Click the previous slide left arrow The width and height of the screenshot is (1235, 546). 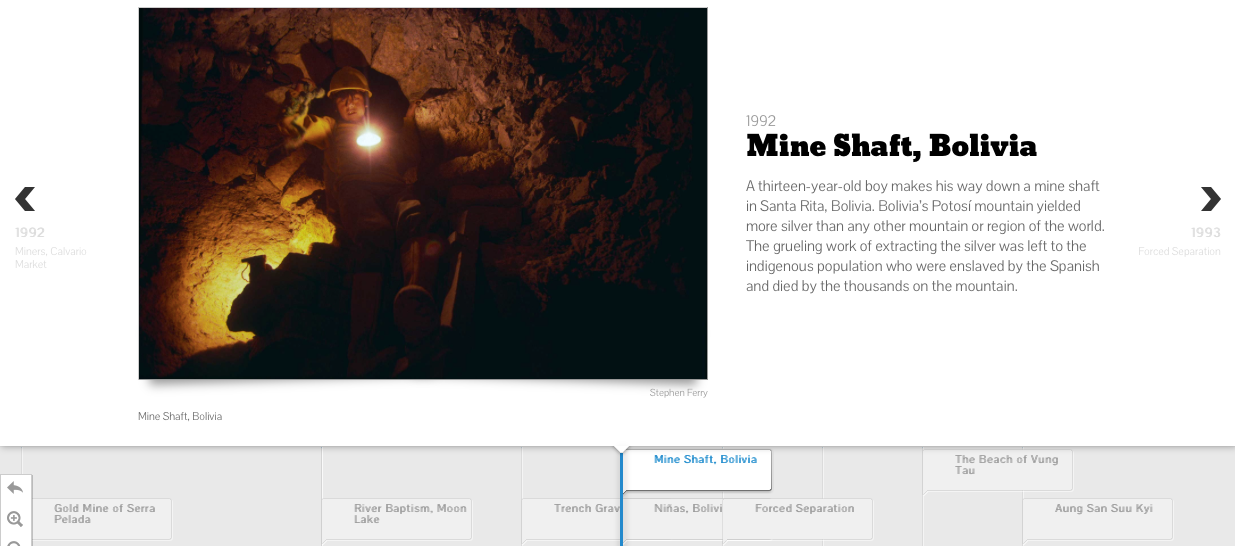[25, 199]
